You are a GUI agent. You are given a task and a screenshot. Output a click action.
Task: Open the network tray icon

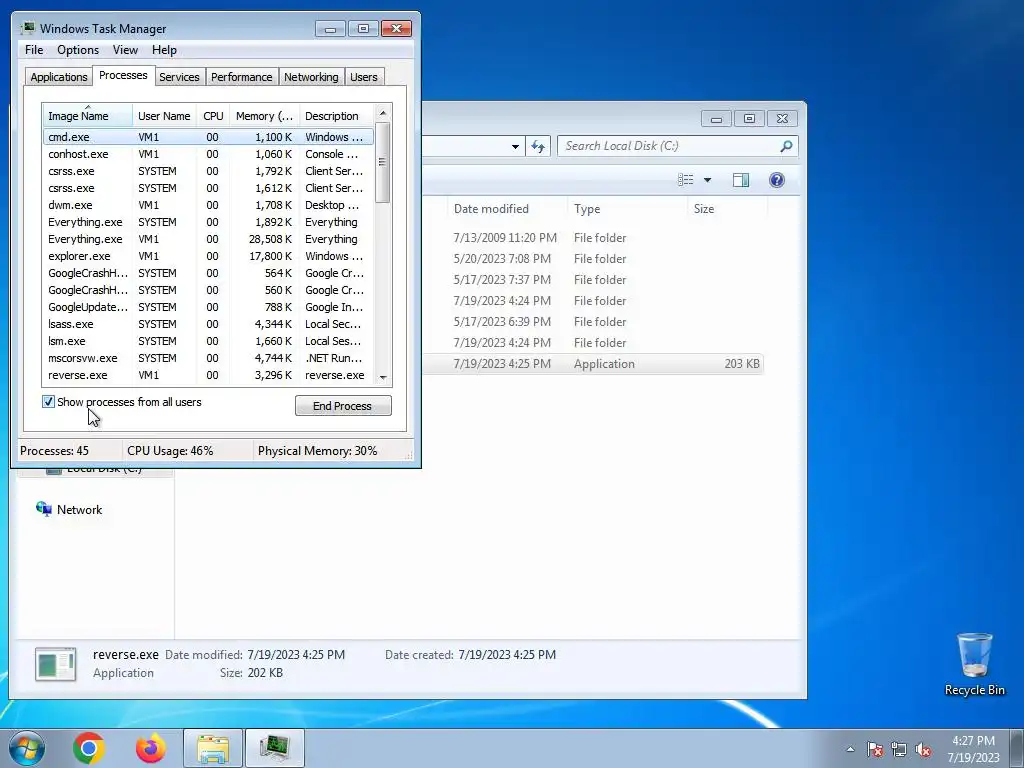(x=899, y=749)
